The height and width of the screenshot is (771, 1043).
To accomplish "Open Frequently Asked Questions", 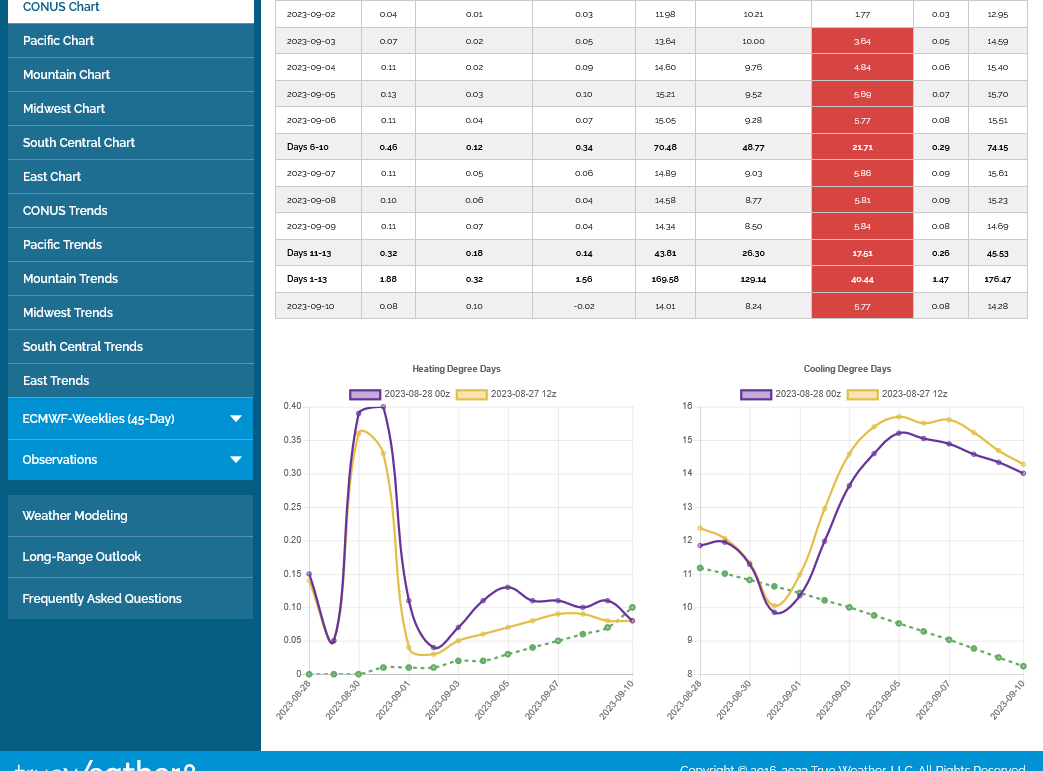I will 130,599.
